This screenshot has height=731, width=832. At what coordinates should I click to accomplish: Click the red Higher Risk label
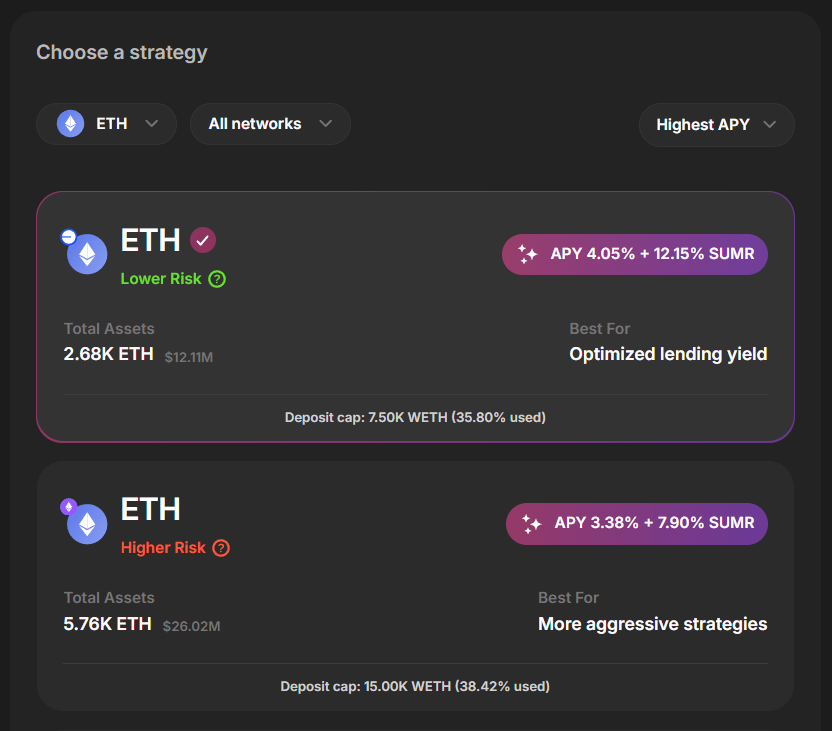163,547
